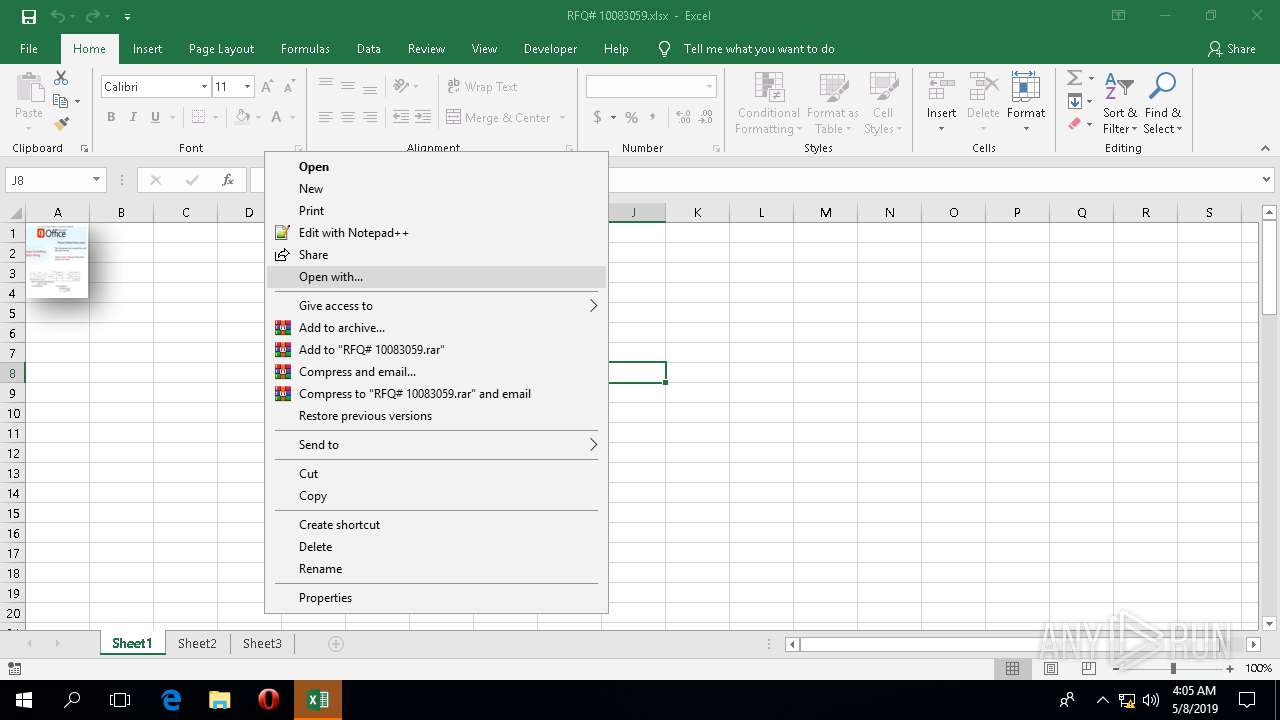Select Page Break Preview icon in status bar

point(1089,668)
